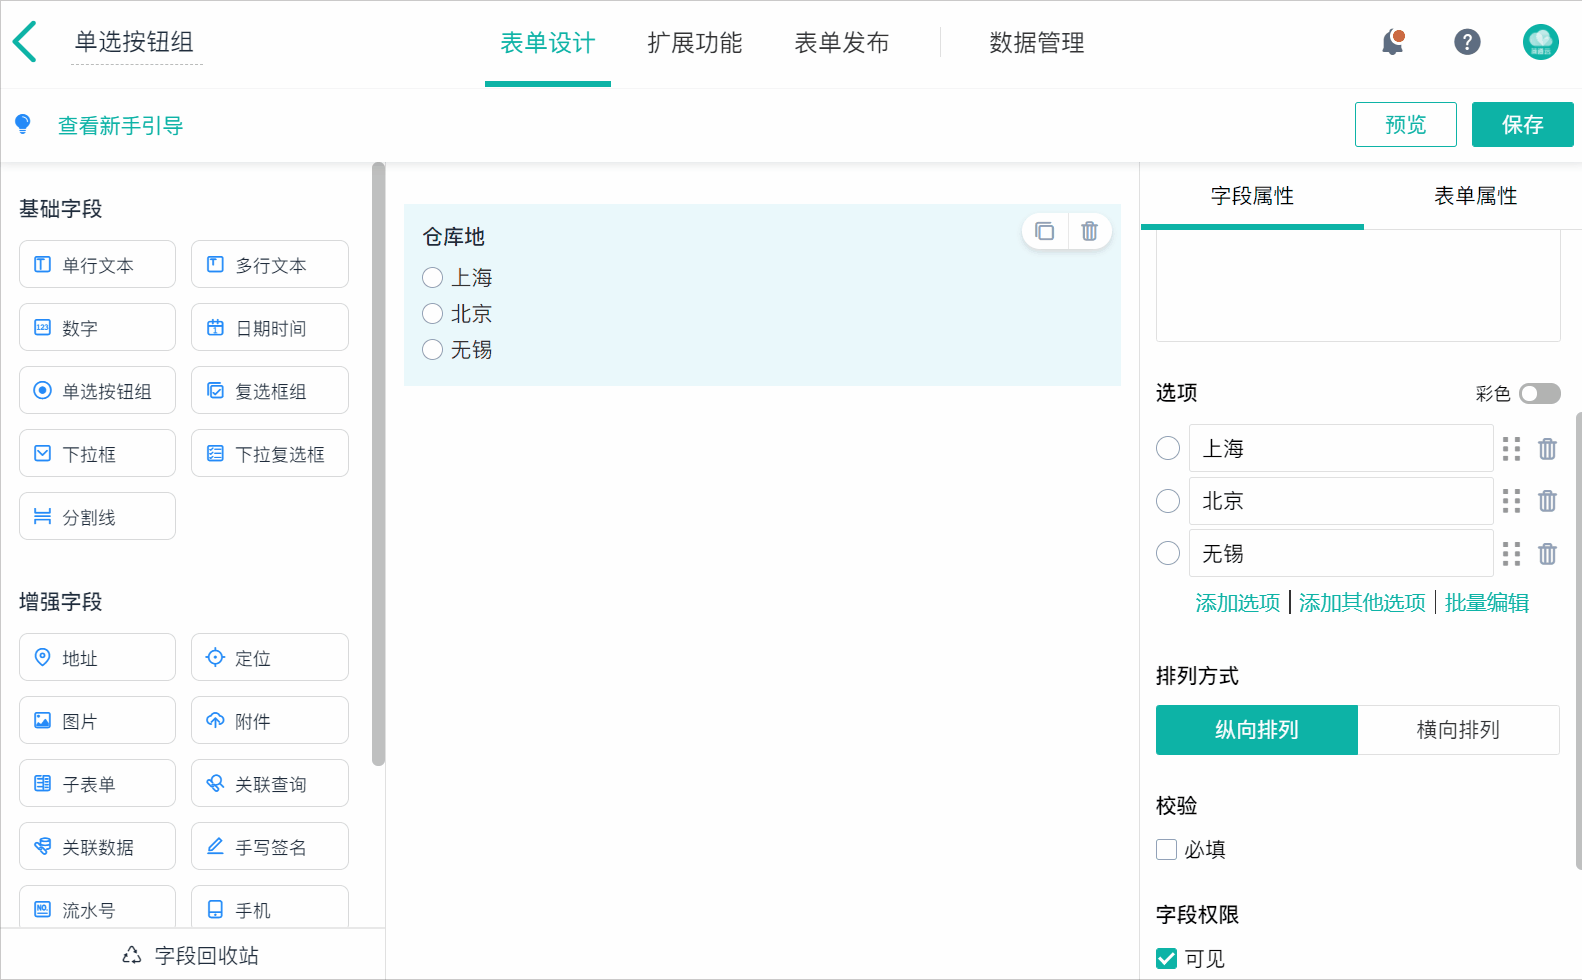Open the user avatar menu

coord(1540,42)
